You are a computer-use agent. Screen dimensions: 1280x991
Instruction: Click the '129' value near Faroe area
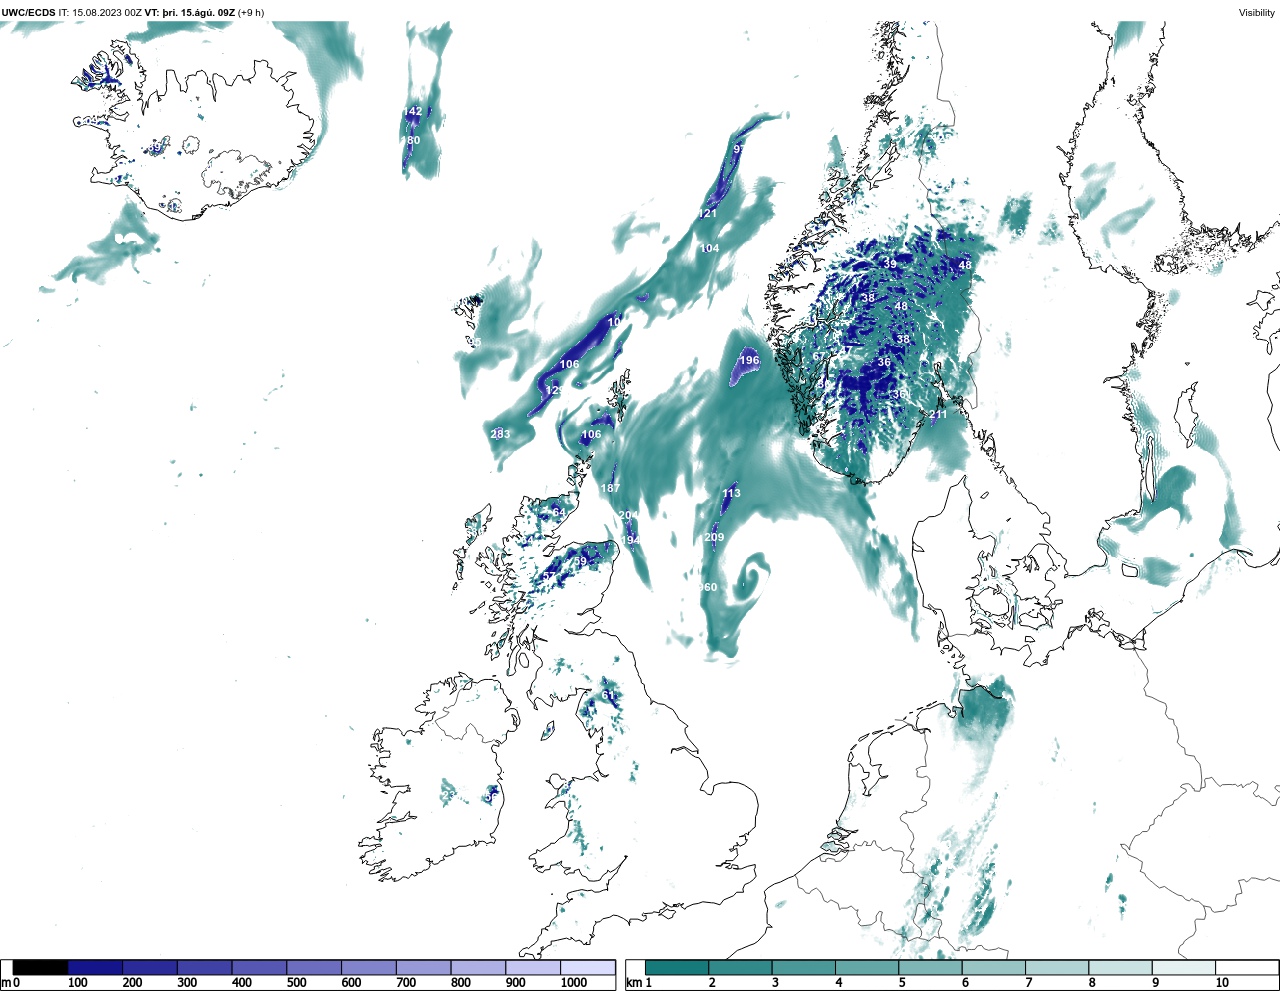(552, 390)
